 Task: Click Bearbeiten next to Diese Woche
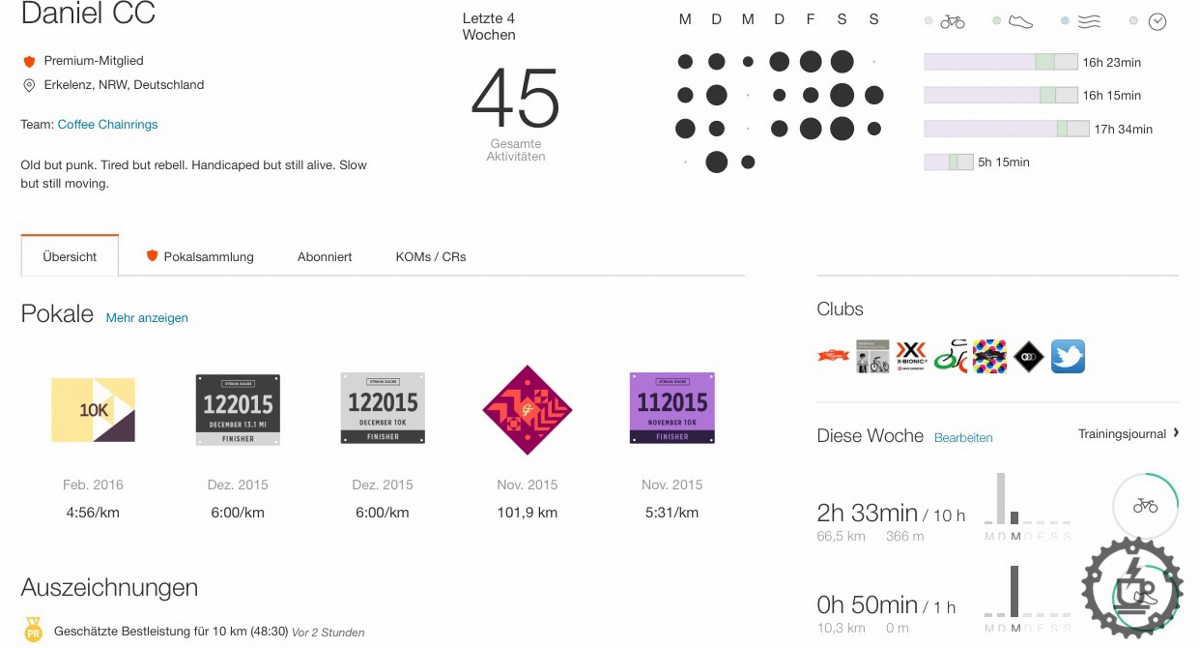pyautogui.click(x=963, y=438)
